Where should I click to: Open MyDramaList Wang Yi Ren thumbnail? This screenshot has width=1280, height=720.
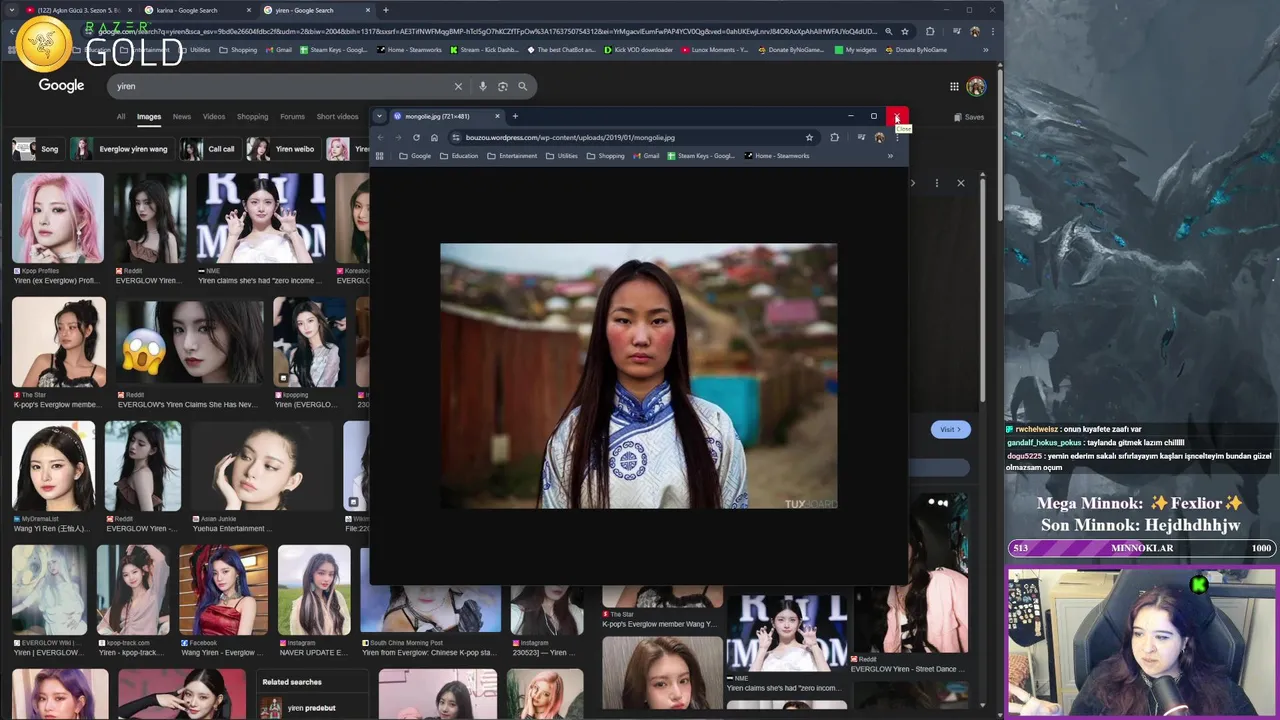tap(53, 466)
